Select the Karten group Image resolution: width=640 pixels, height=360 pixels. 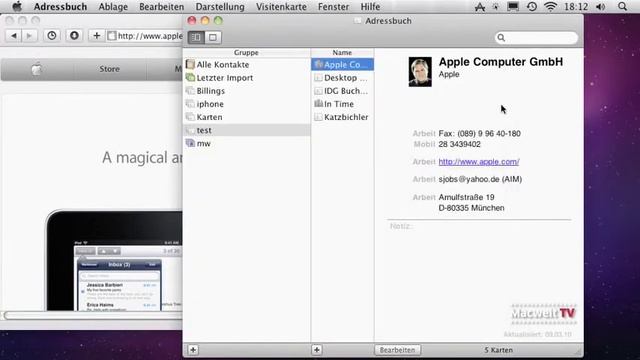(247, 117)
